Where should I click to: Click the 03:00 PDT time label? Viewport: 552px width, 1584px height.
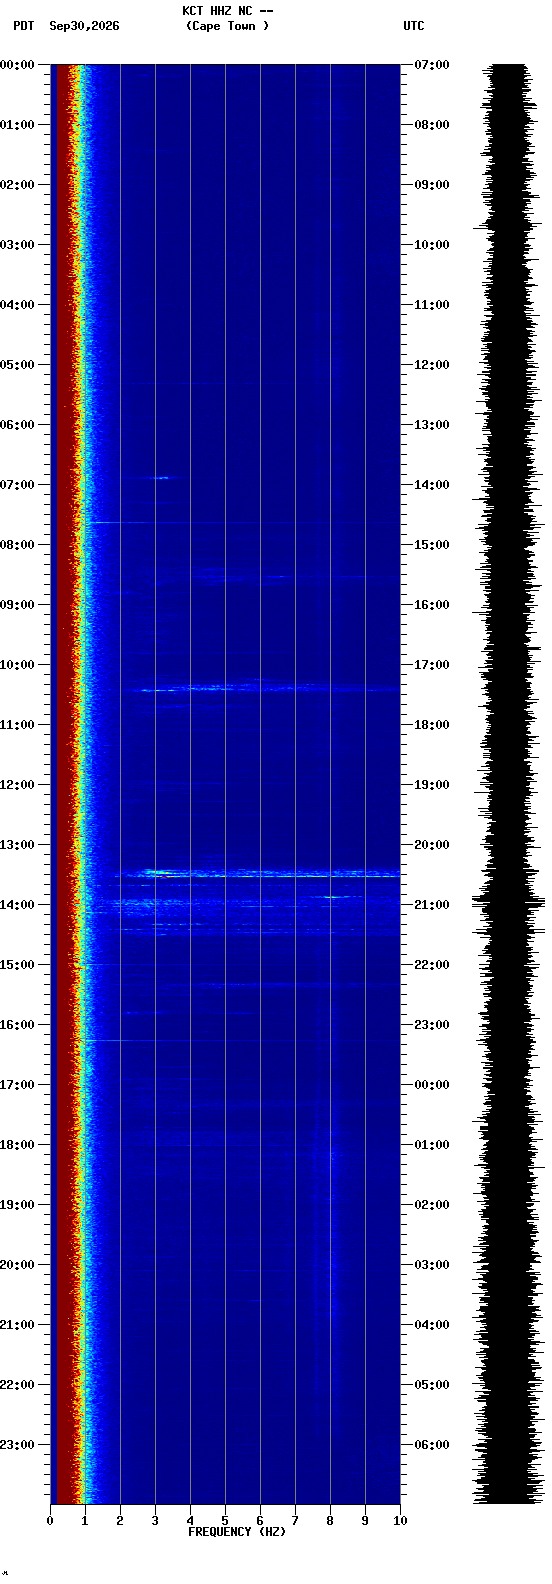coord(17,245)
